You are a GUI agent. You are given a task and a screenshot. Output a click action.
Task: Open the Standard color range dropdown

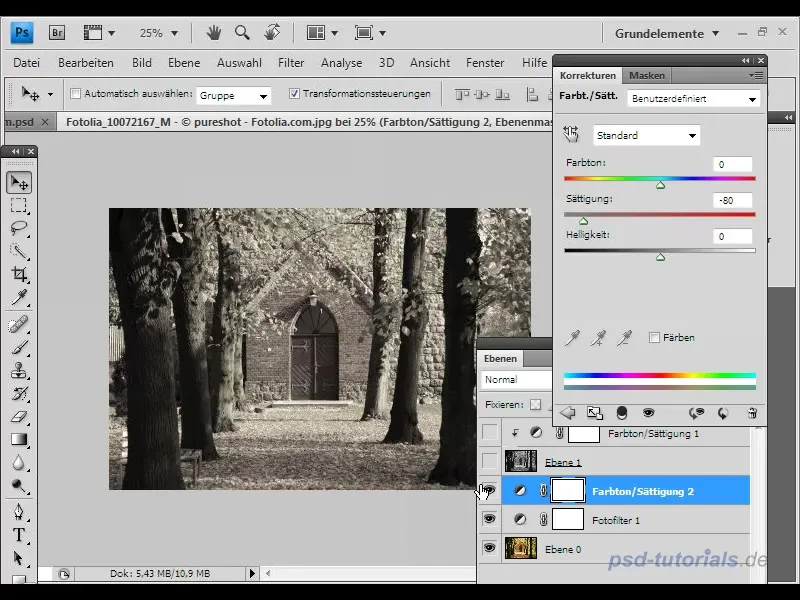pos(646,136)
